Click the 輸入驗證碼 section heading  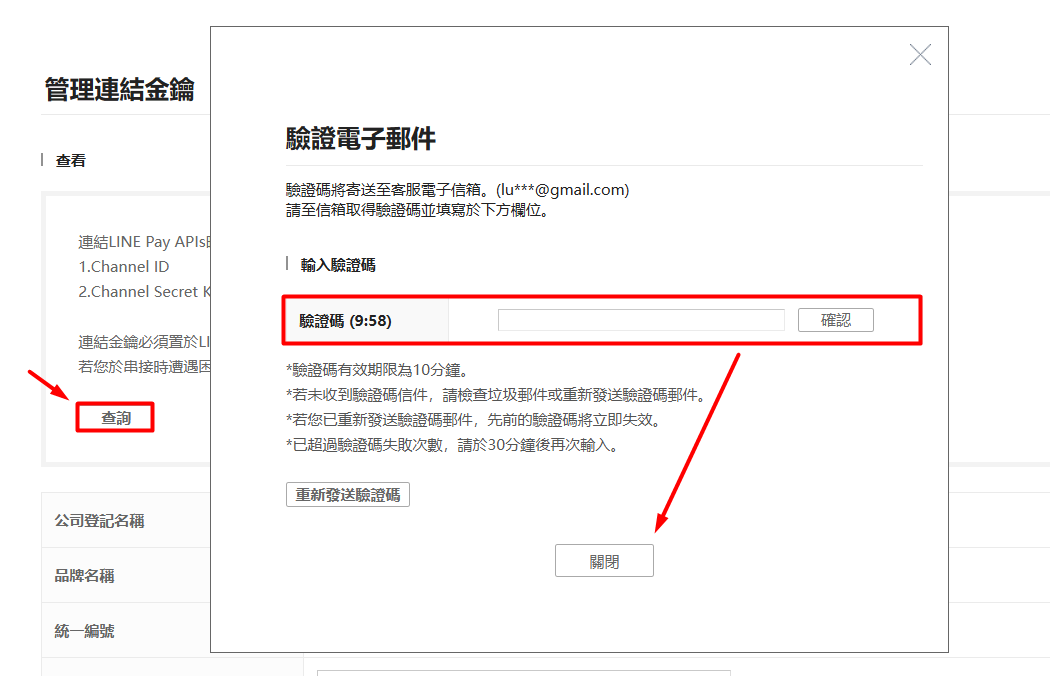tap(338, 265)
